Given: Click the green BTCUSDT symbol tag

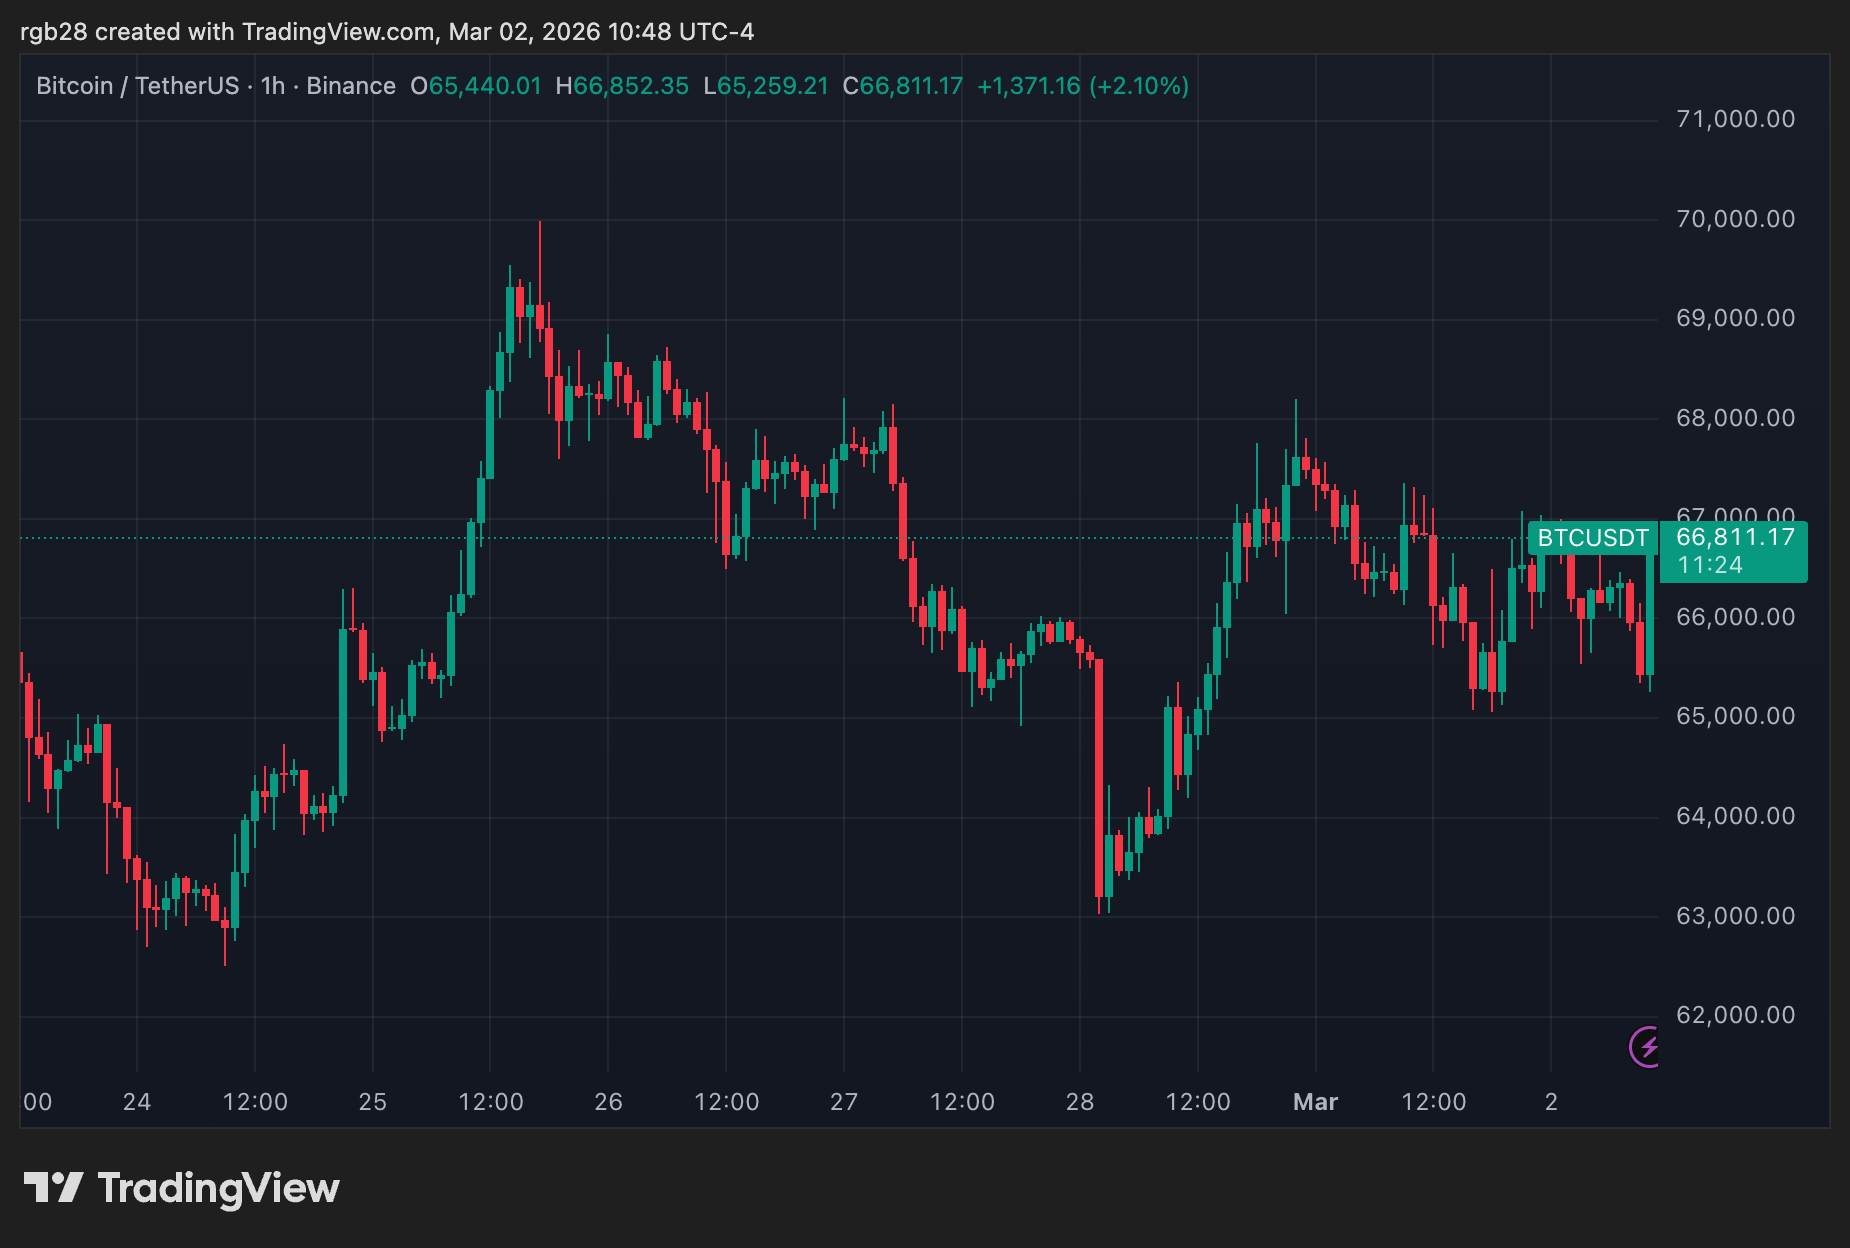Looking at the screenshot, I should 1592,538.
